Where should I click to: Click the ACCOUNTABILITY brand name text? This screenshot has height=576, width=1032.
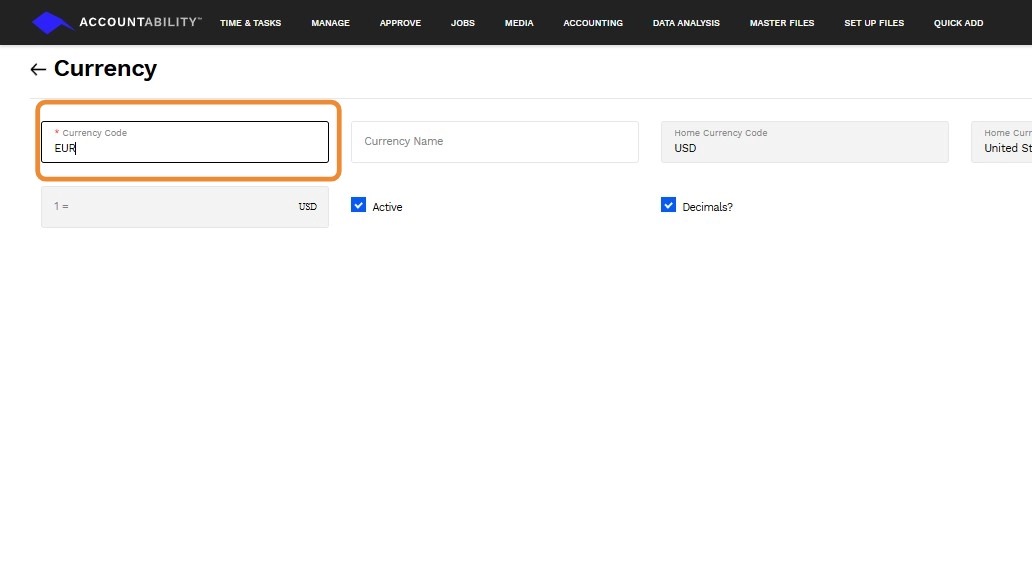140,22
